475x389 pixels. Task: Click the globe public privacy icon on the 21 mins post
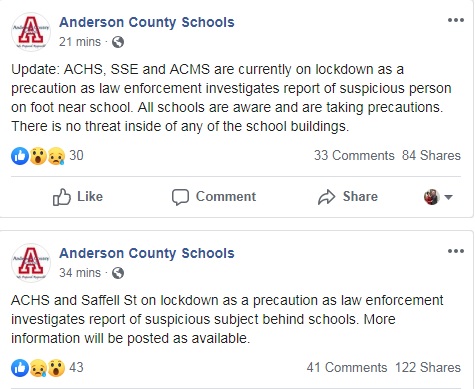click(x=118, y=42)
